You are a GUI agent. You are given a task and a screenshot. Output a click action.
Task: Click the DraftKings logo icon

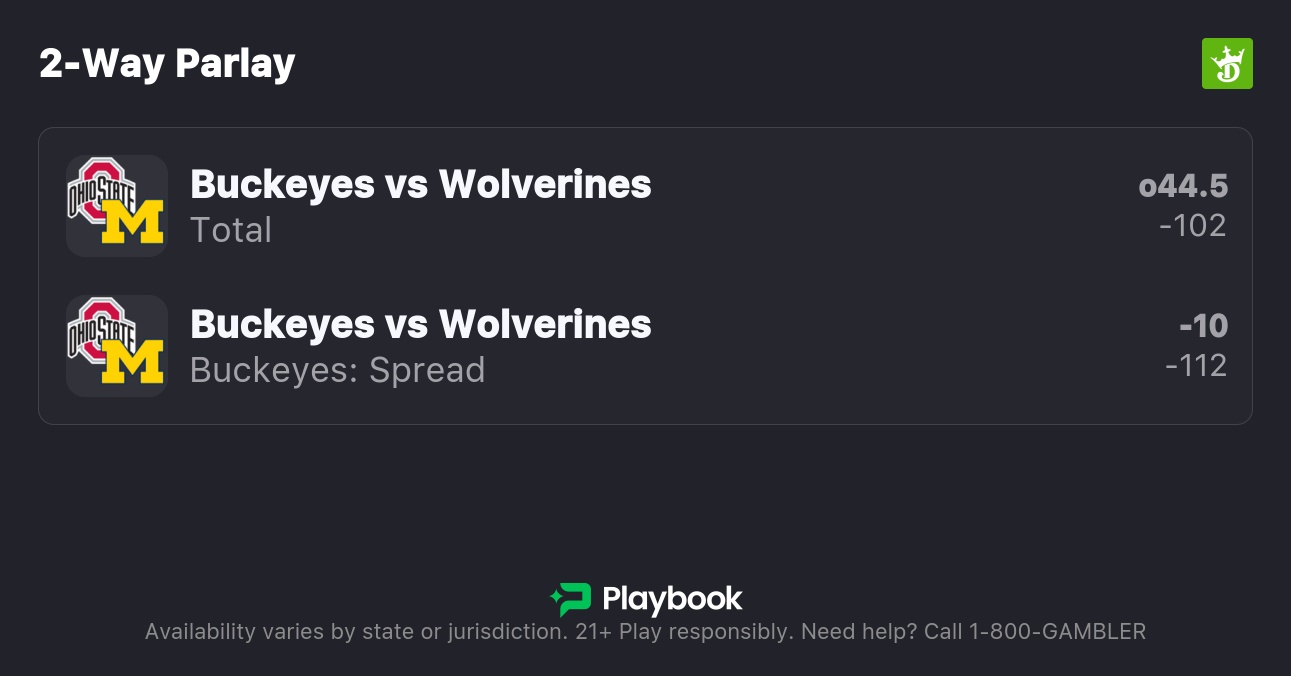1226,64
